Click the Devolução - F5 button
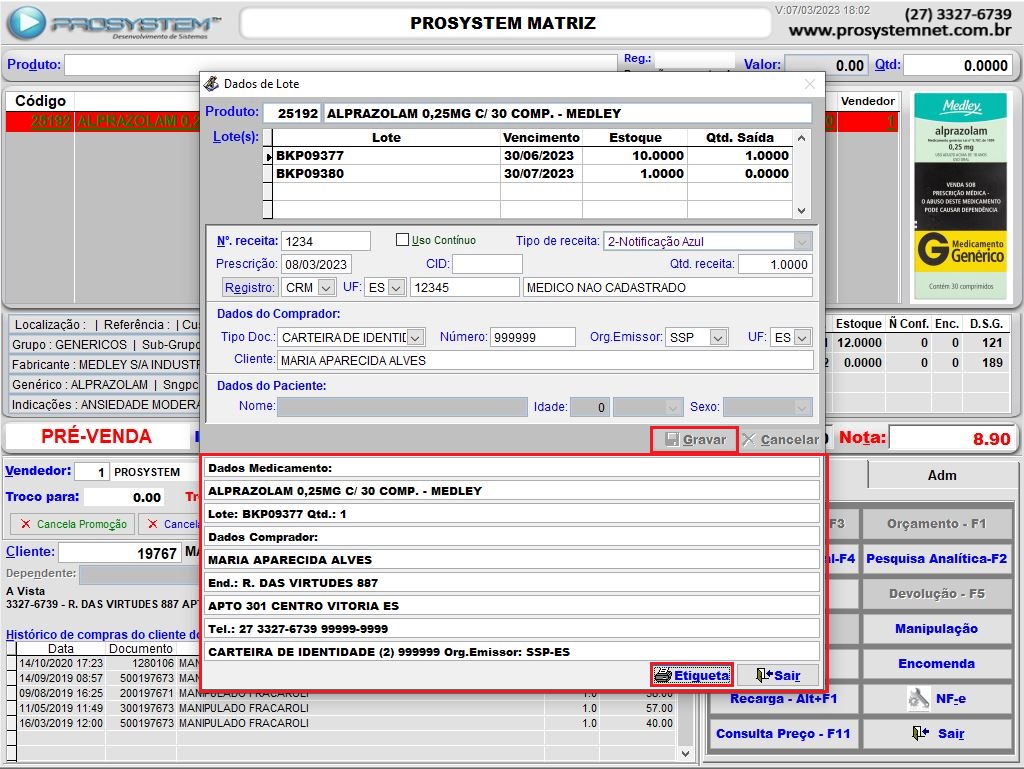Viewport: 1024px width, 769px height. point(936,594)
